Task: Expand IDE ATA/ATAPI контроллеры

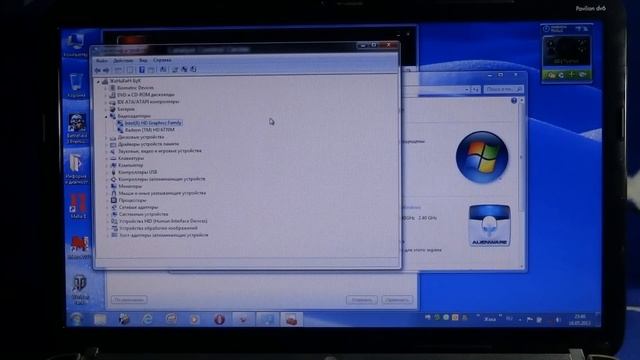Action: [x=107, y=102]
